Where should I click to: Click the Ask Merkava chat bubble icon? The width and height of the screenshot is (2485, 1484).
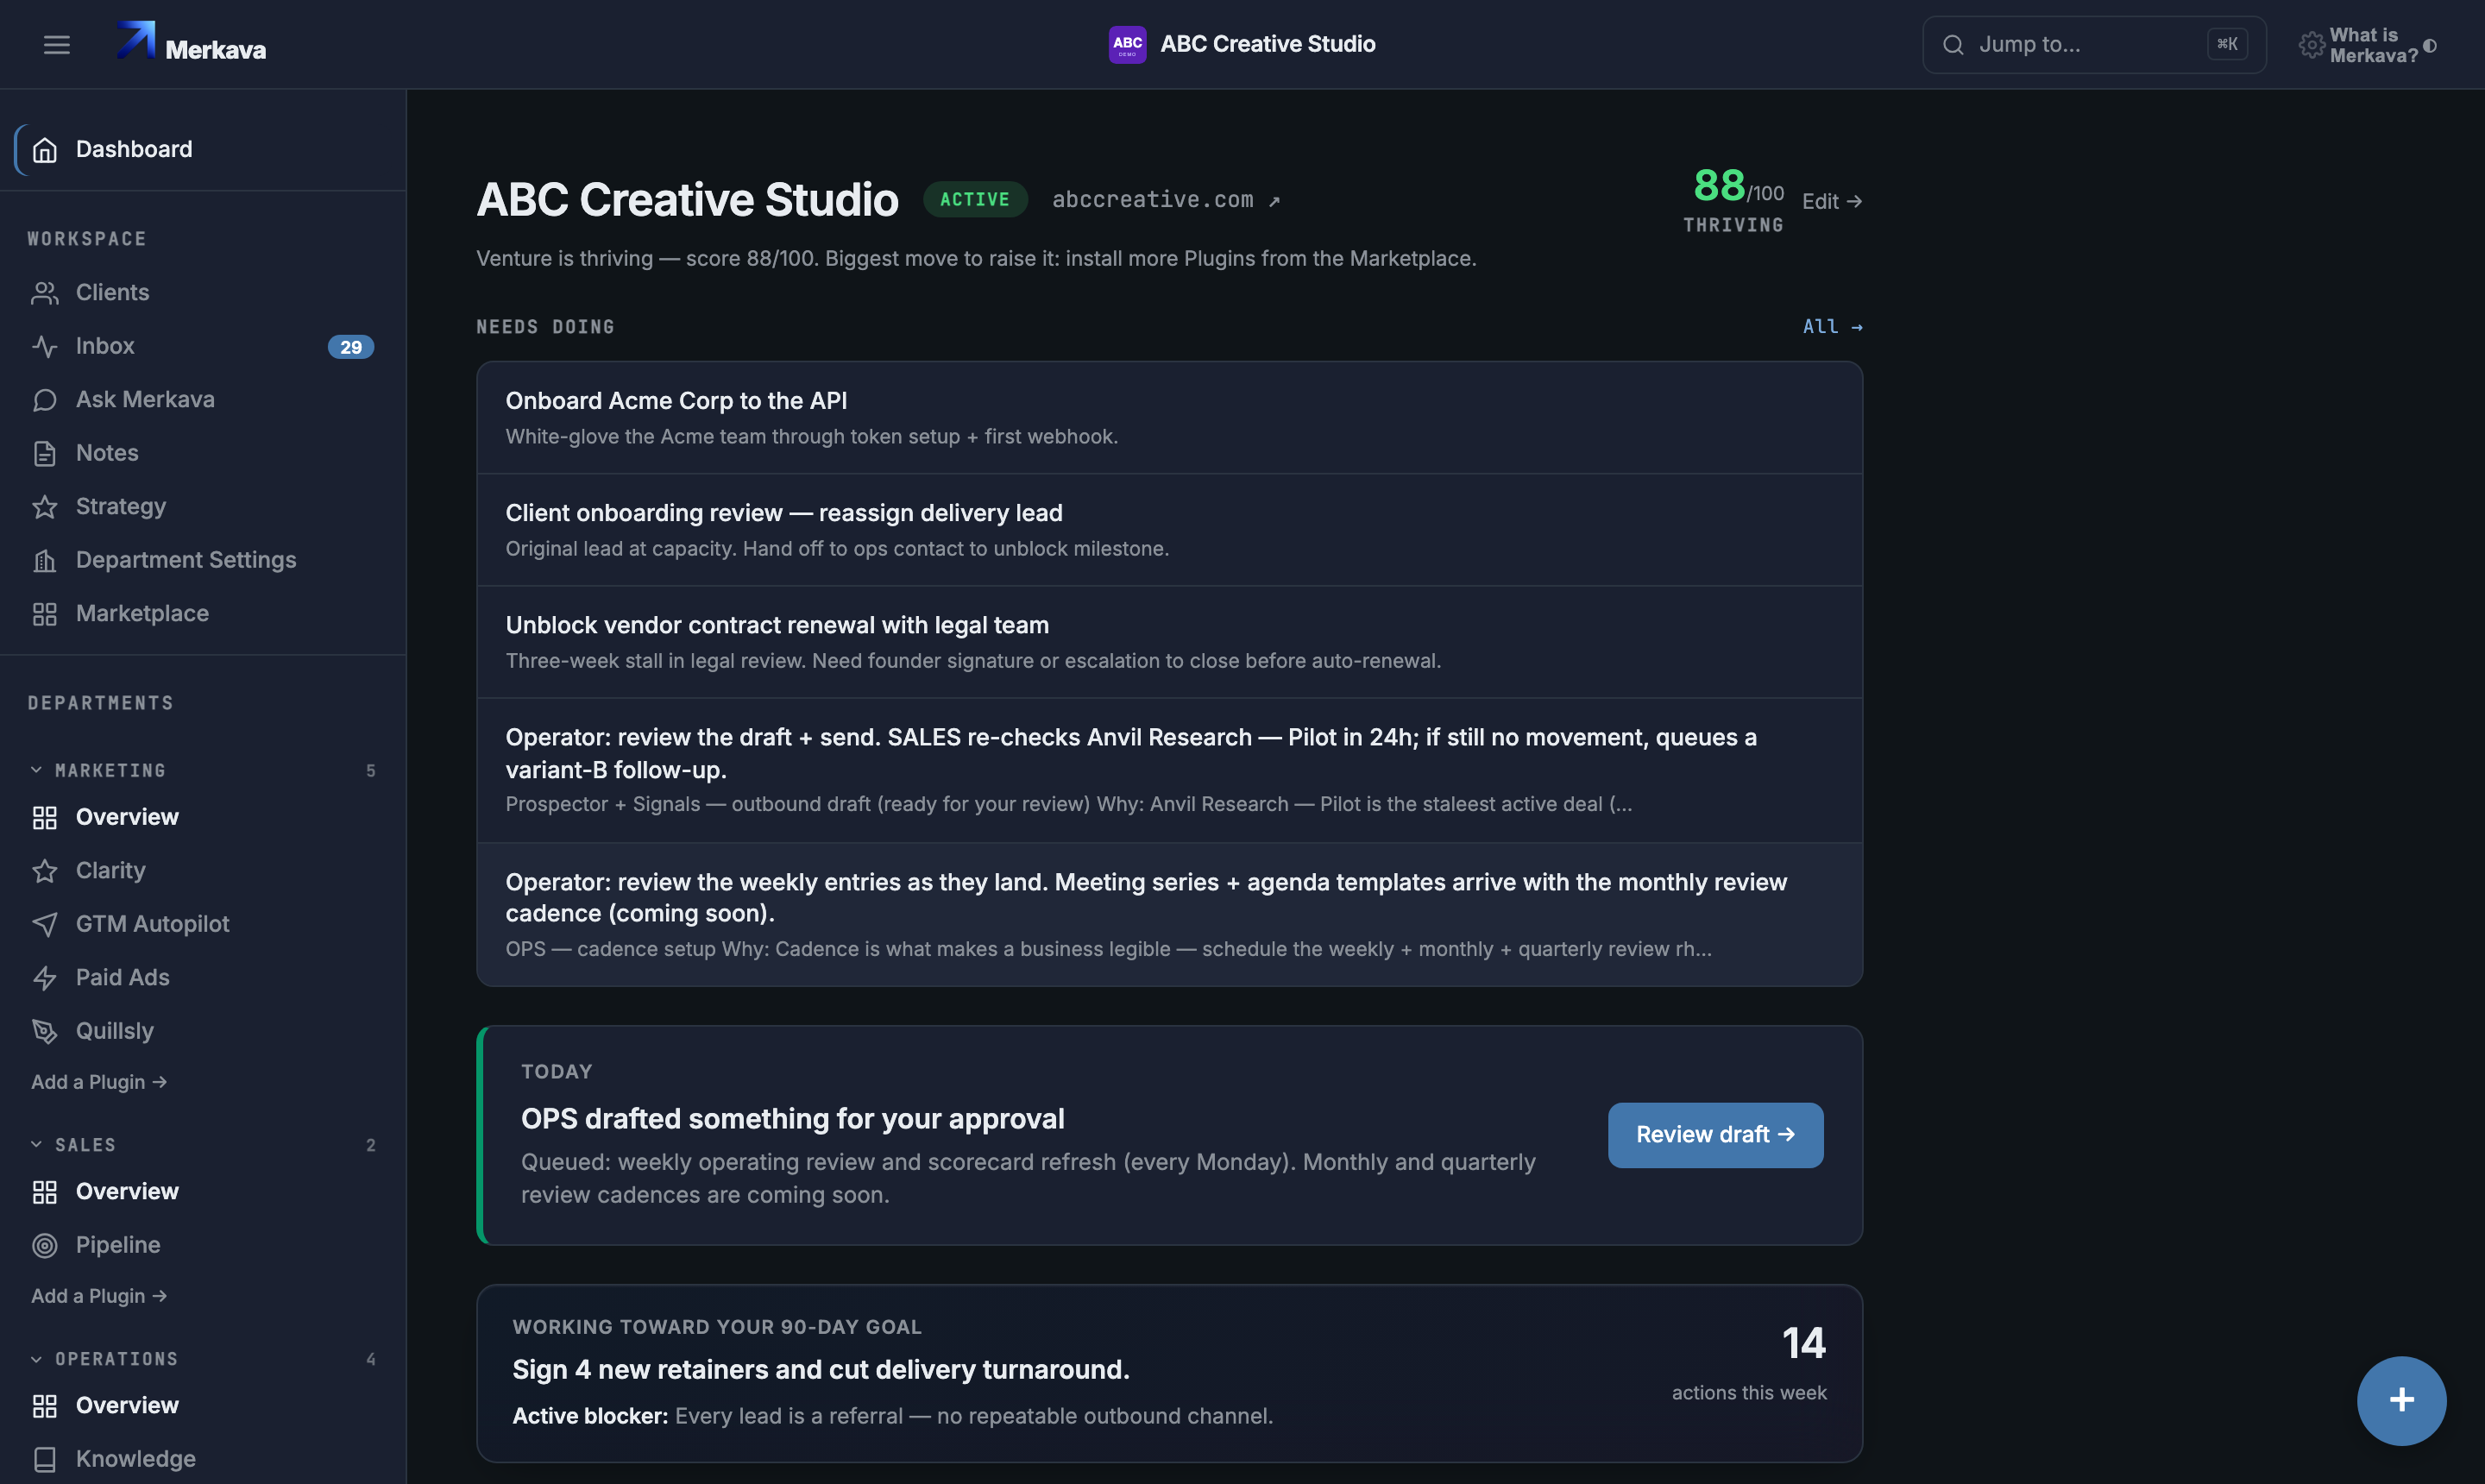[x=45, y=400]
